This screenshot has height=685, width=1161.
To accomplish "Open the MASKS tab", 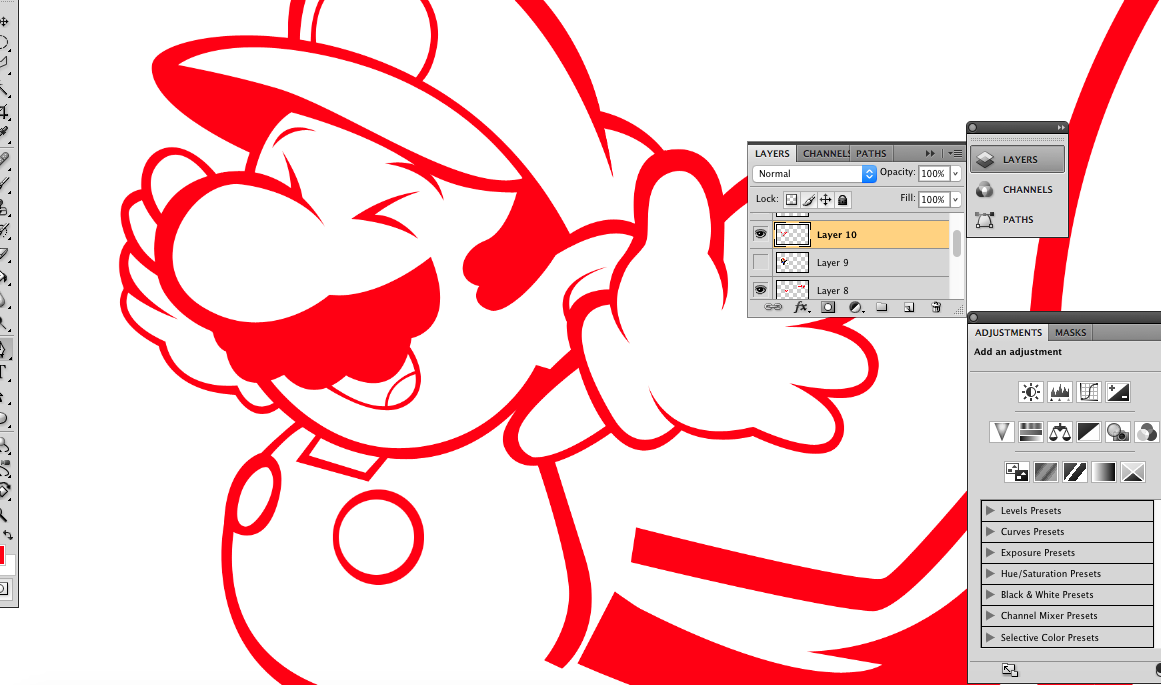I will [1071, 333].
